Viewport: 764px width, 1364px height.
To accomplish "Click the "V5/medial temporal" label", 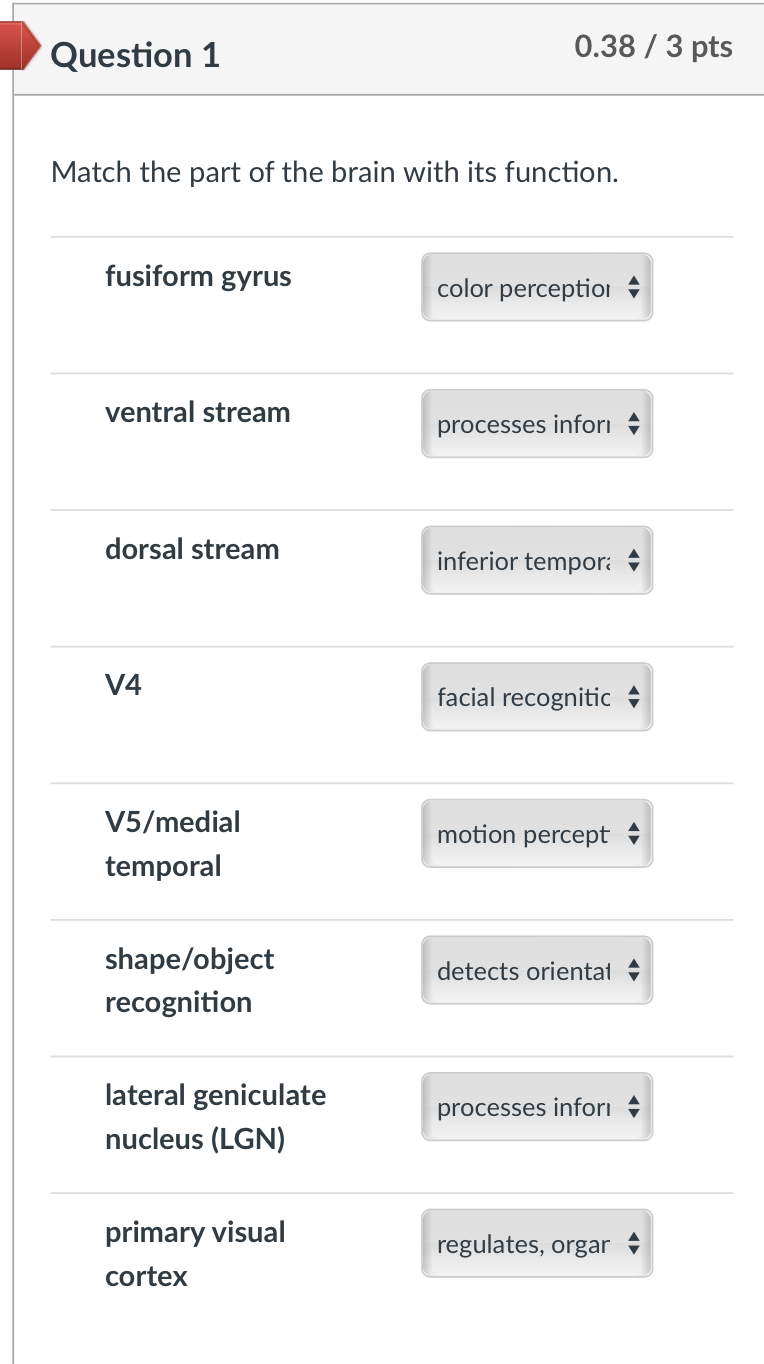I will pos(173,843).
